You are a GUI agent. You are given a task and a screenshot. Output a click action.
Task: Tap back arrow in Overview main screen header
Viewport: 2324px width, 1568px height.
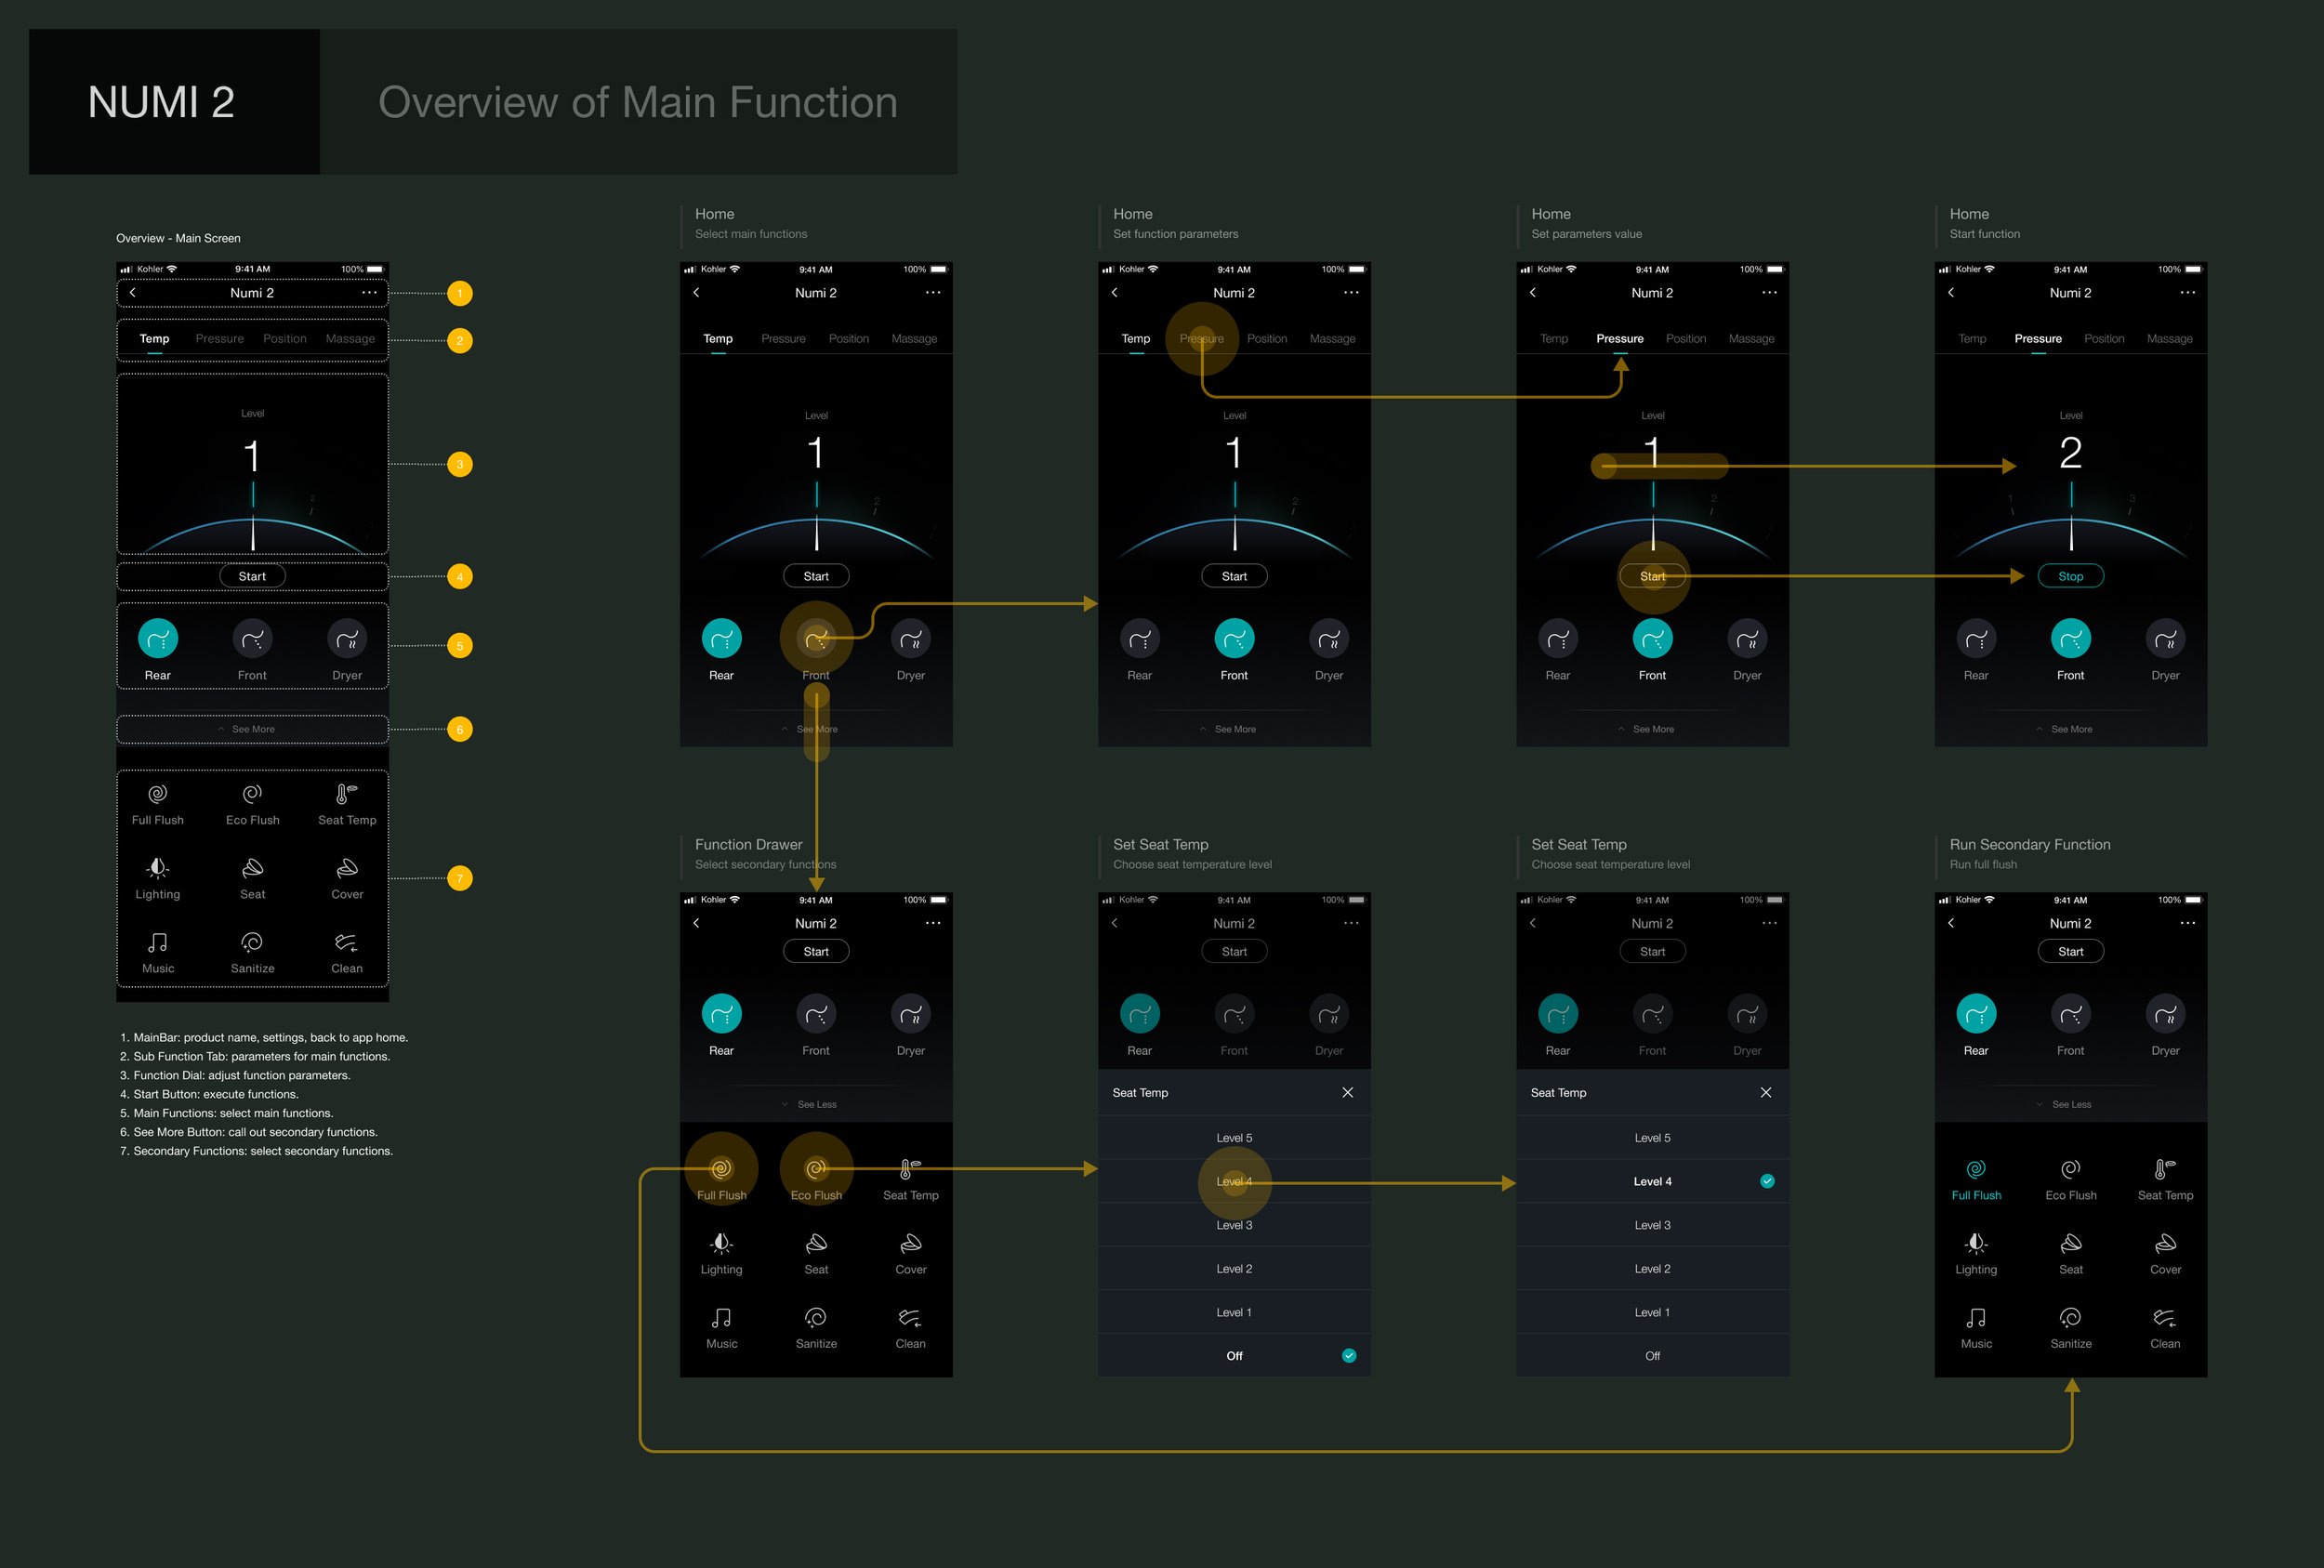pyautogui.click(x=133, y=293)
